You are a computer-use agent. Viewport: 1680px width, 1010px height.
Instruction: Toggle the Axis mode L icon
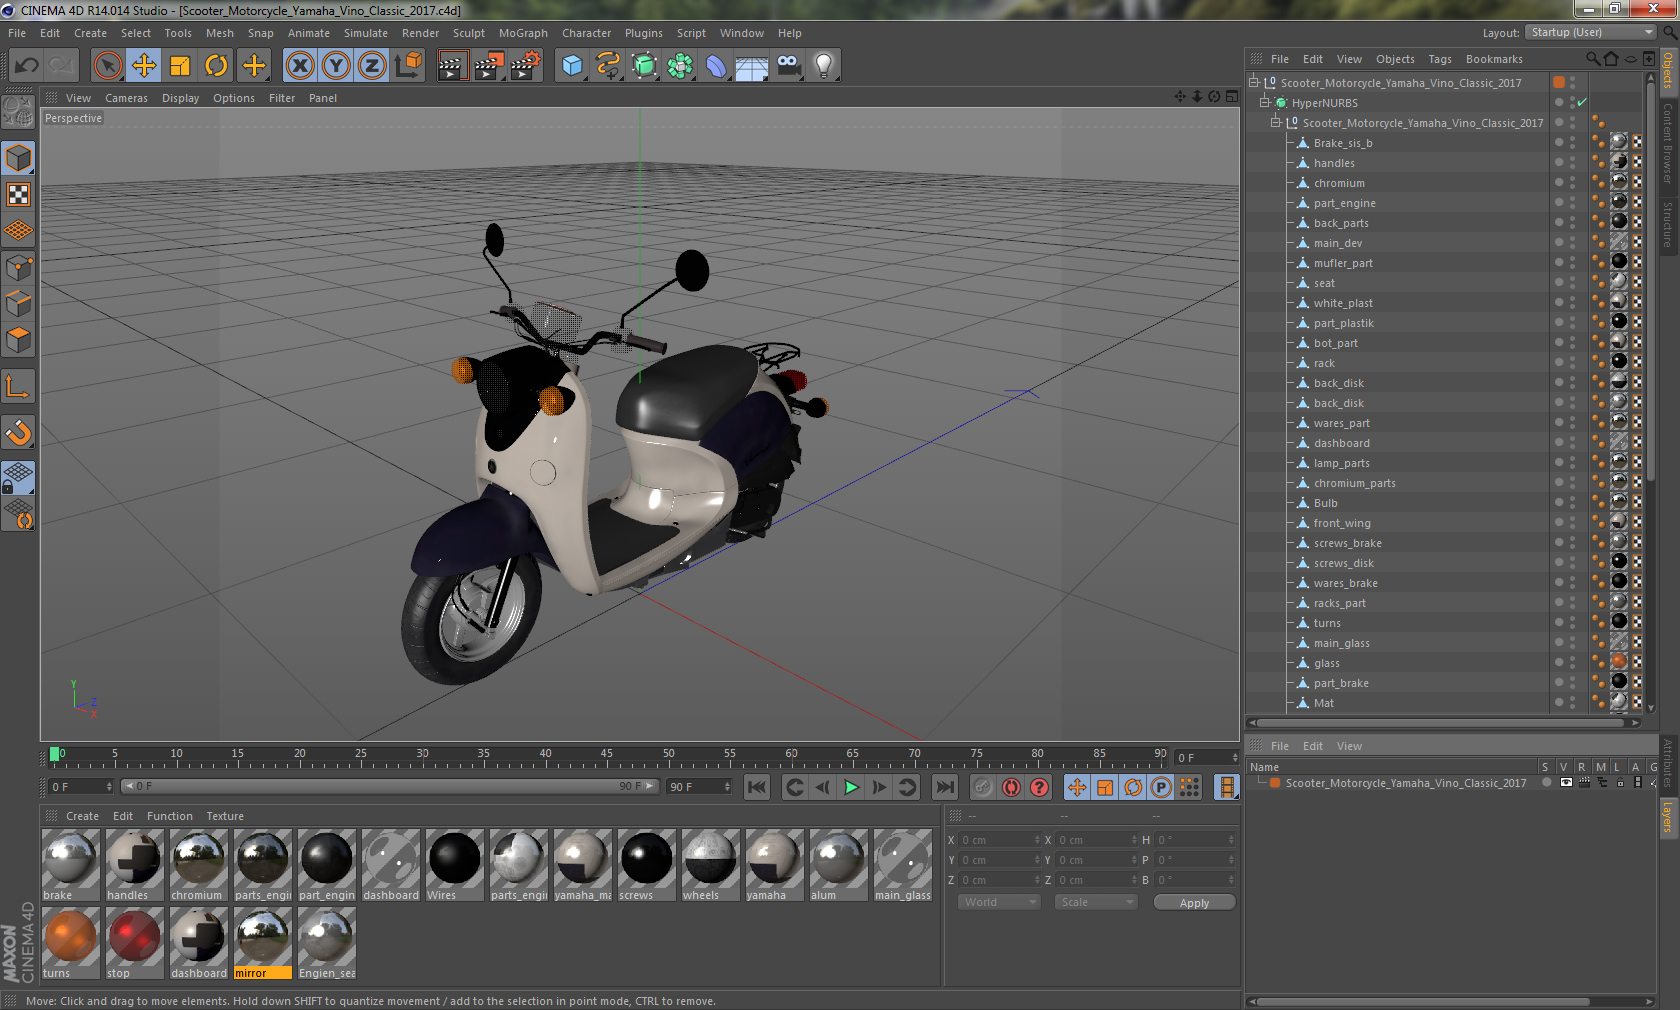coord(19,386)
